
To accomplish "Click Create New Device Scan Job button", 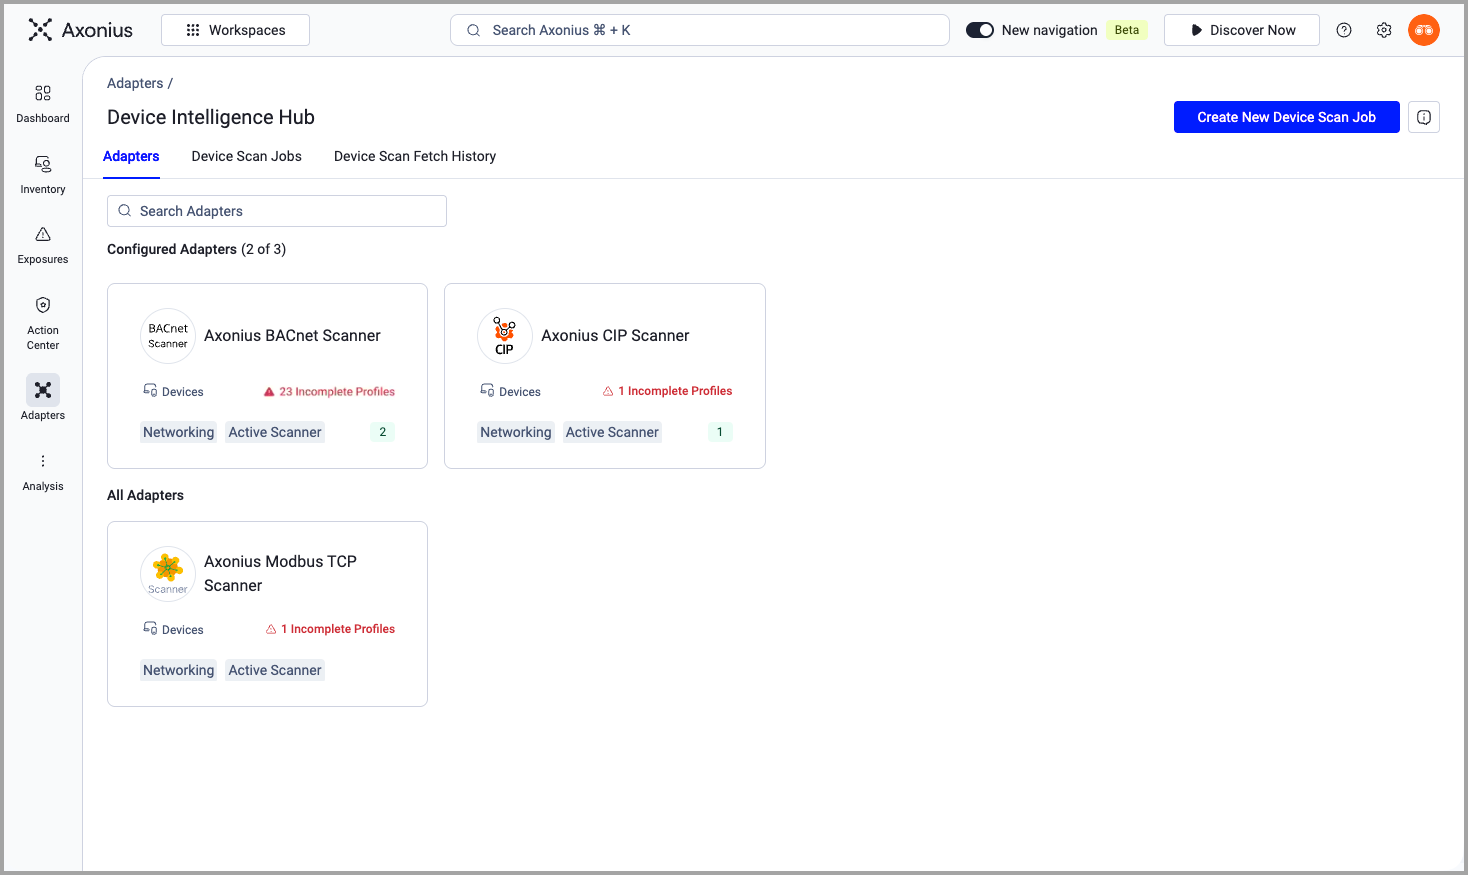I will 1287,117.
